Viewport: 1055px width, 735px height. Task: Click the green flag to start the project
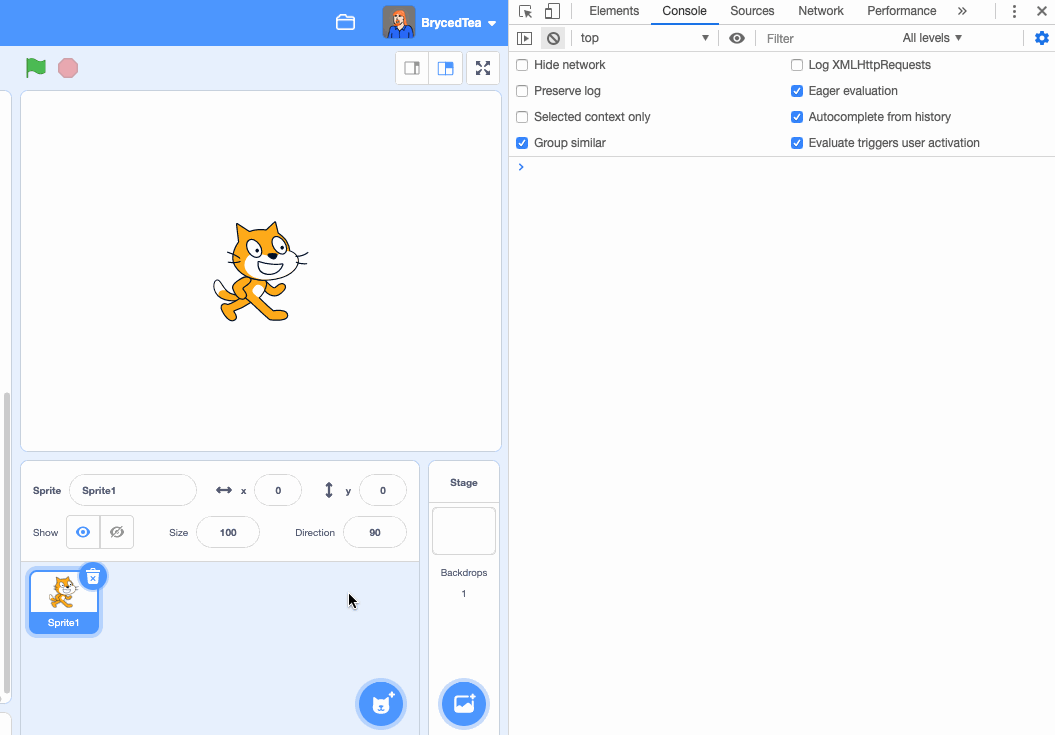click(36, 68)
